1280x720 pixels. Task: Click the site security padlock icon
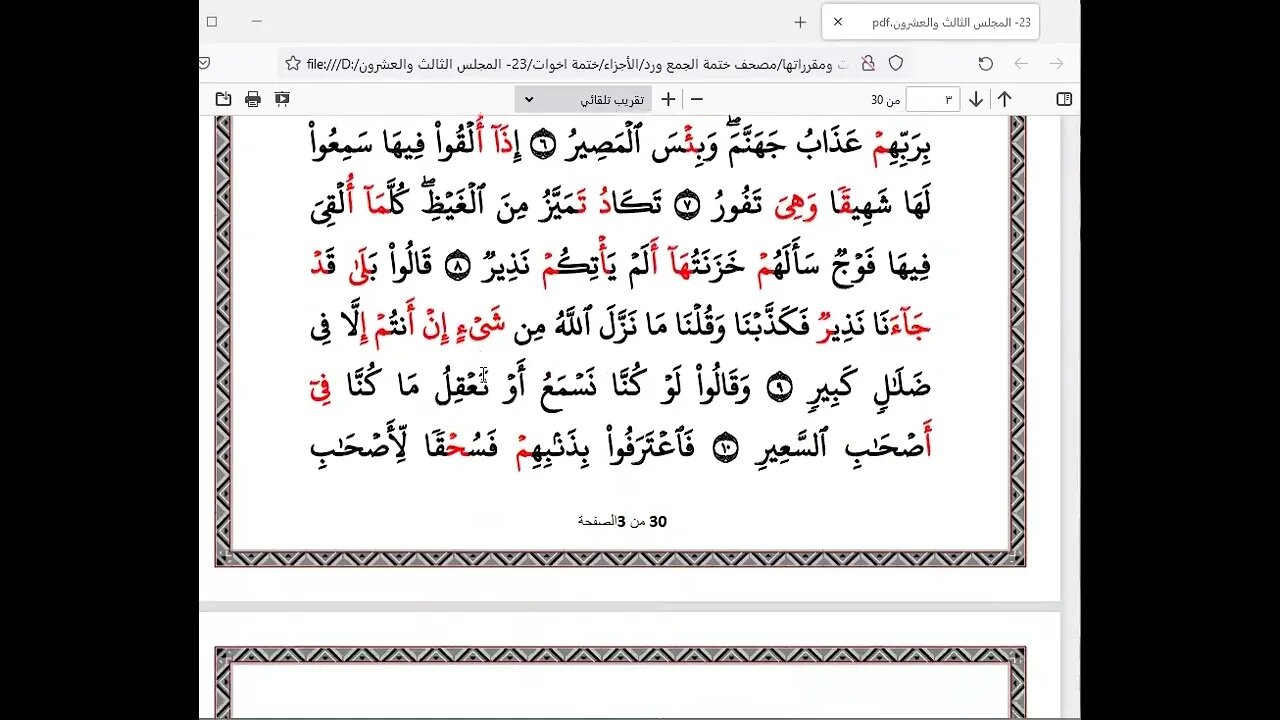point(868,64)
